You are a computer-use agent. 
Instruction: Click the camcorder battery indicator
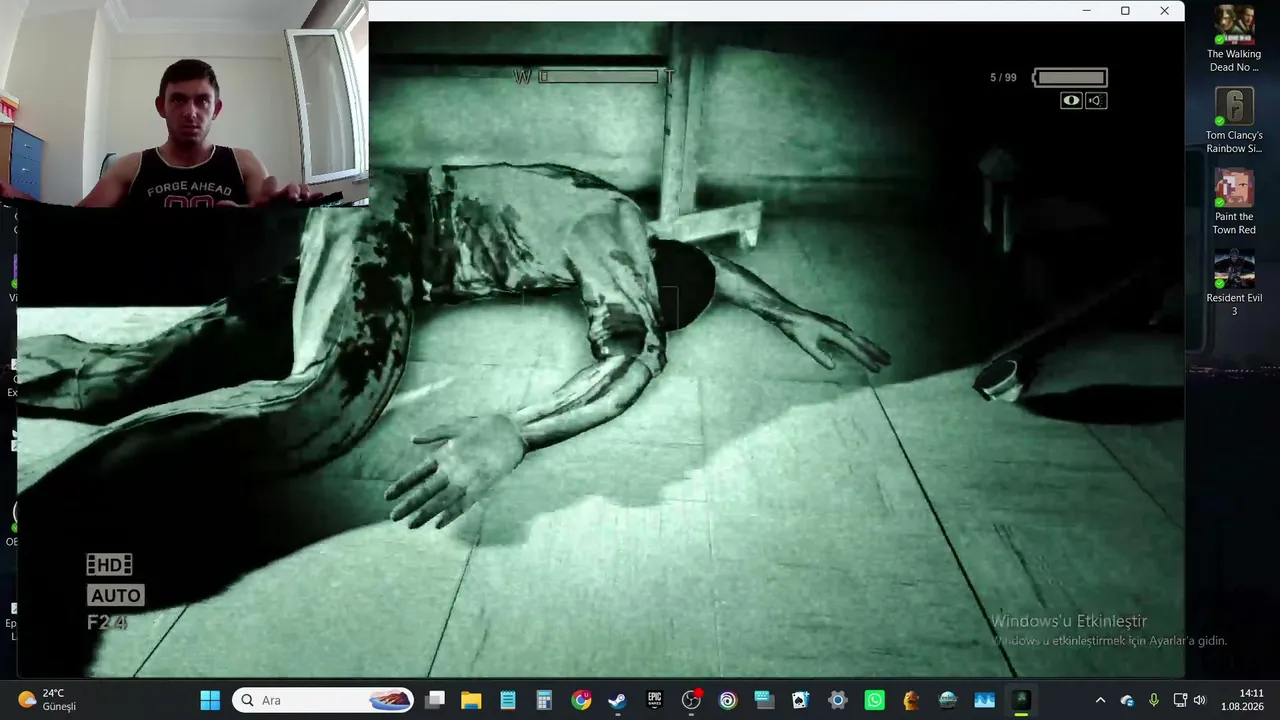(1070, 77)
